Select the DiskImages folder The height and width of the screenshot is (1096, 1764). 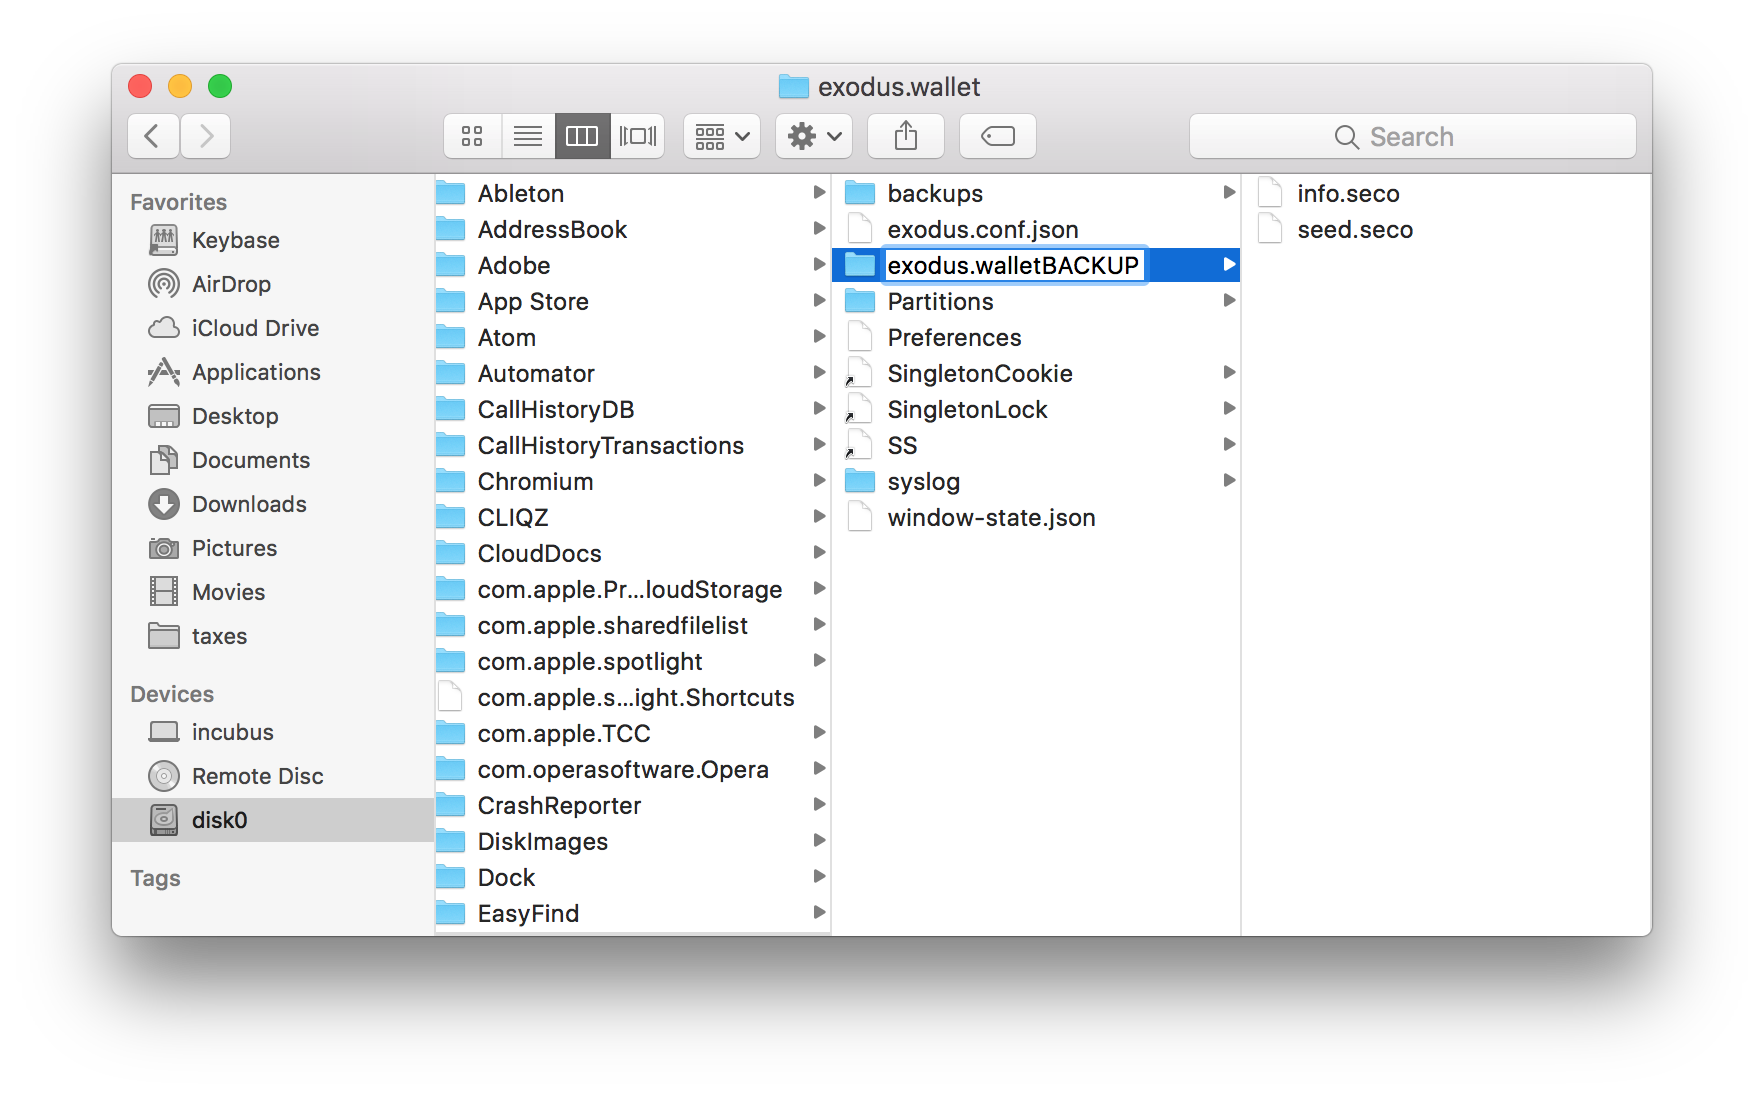632,841
